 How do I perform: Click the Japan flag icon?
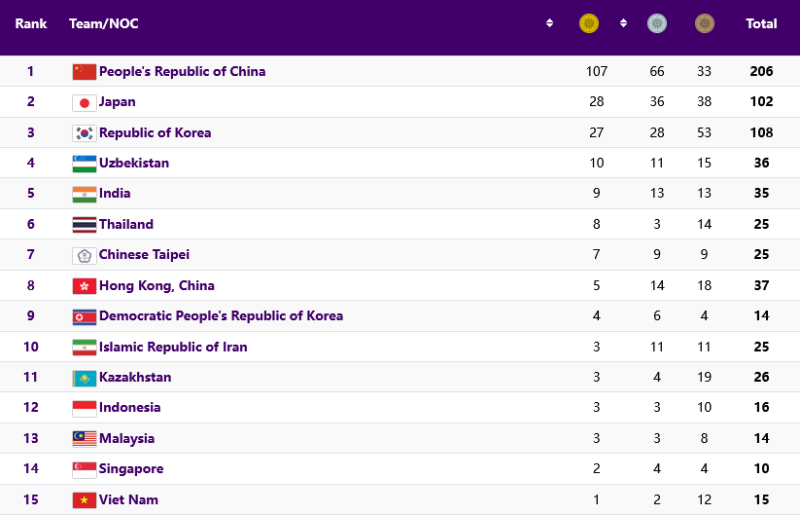coord(84,103)
